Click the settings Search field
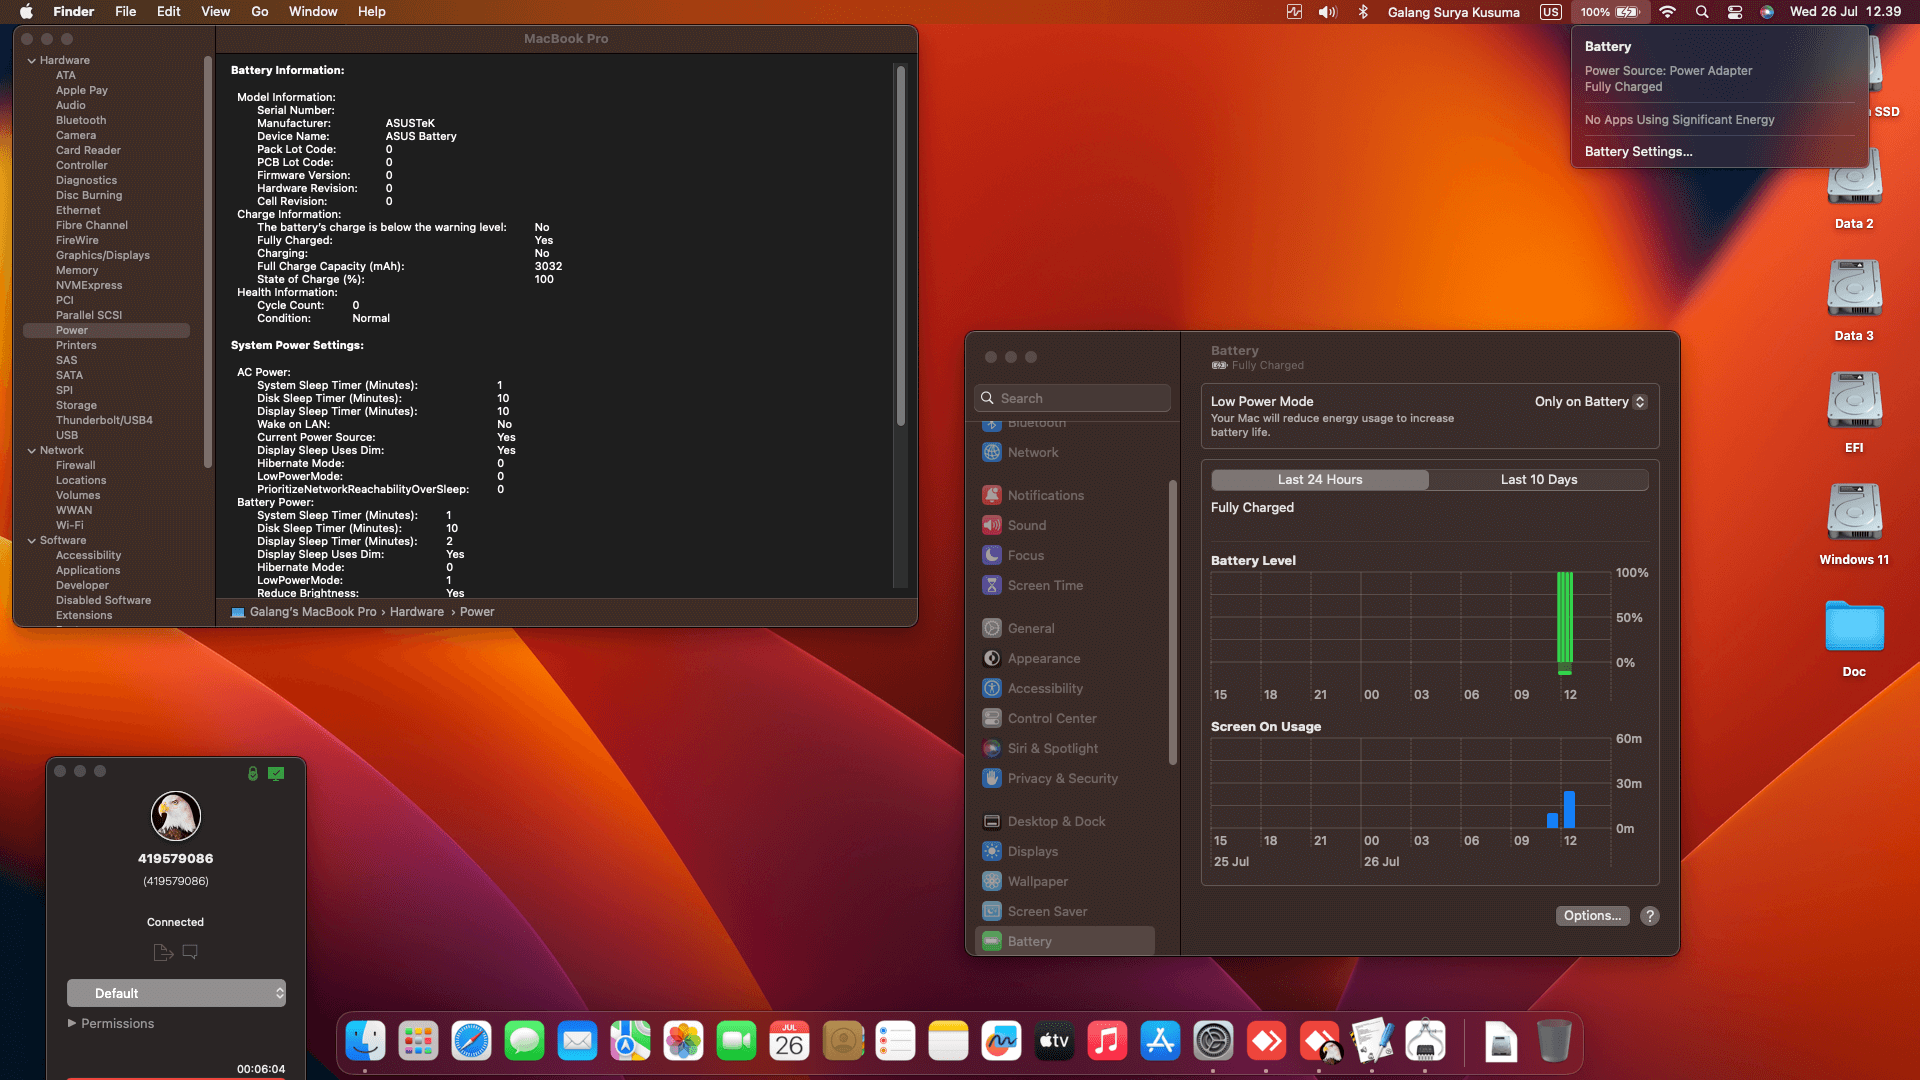The width and height of the screenshot is (1920, 1080). [x=1072, y=398]
